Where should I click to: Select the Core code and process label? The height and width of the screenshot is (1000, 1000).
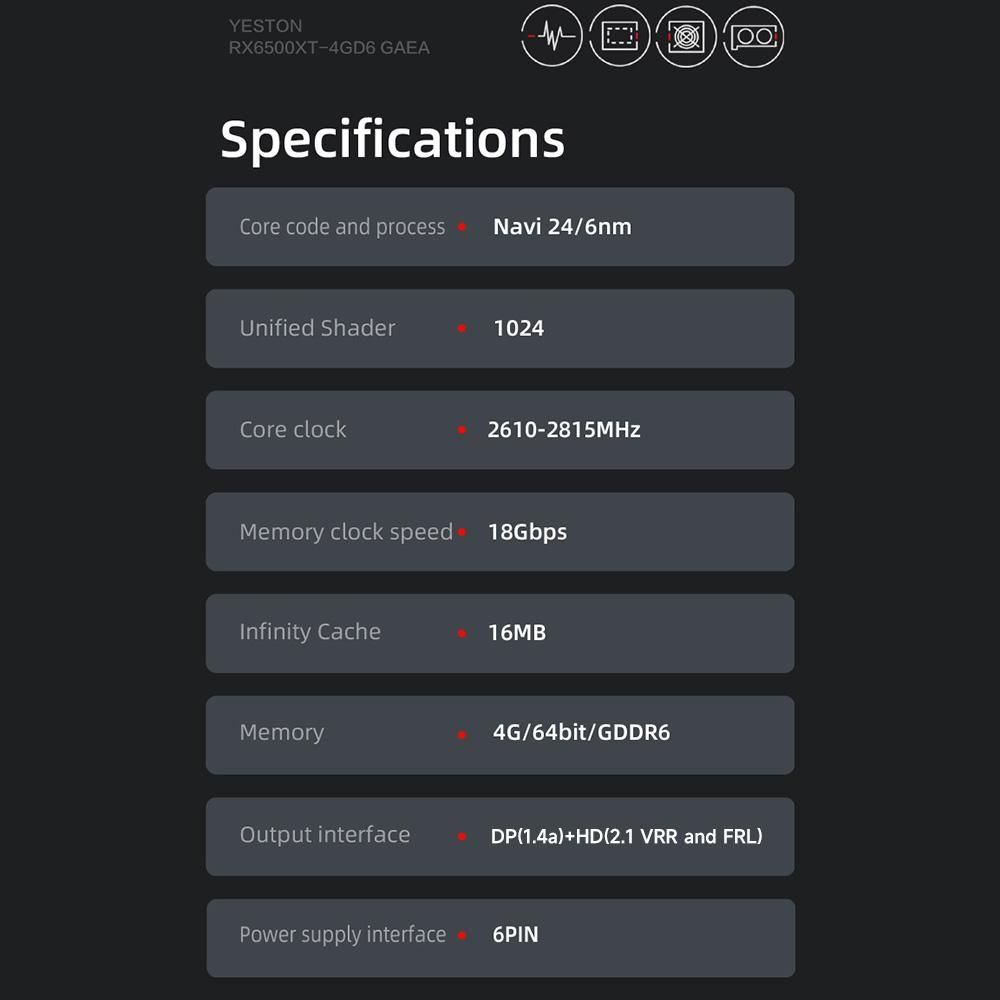(x=342, y=227)
